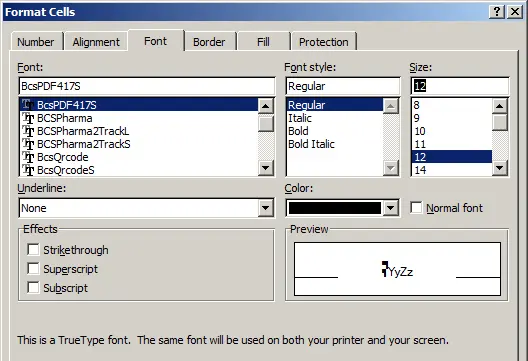Click the font list scroll up arrow

click(x=266, y=106)
